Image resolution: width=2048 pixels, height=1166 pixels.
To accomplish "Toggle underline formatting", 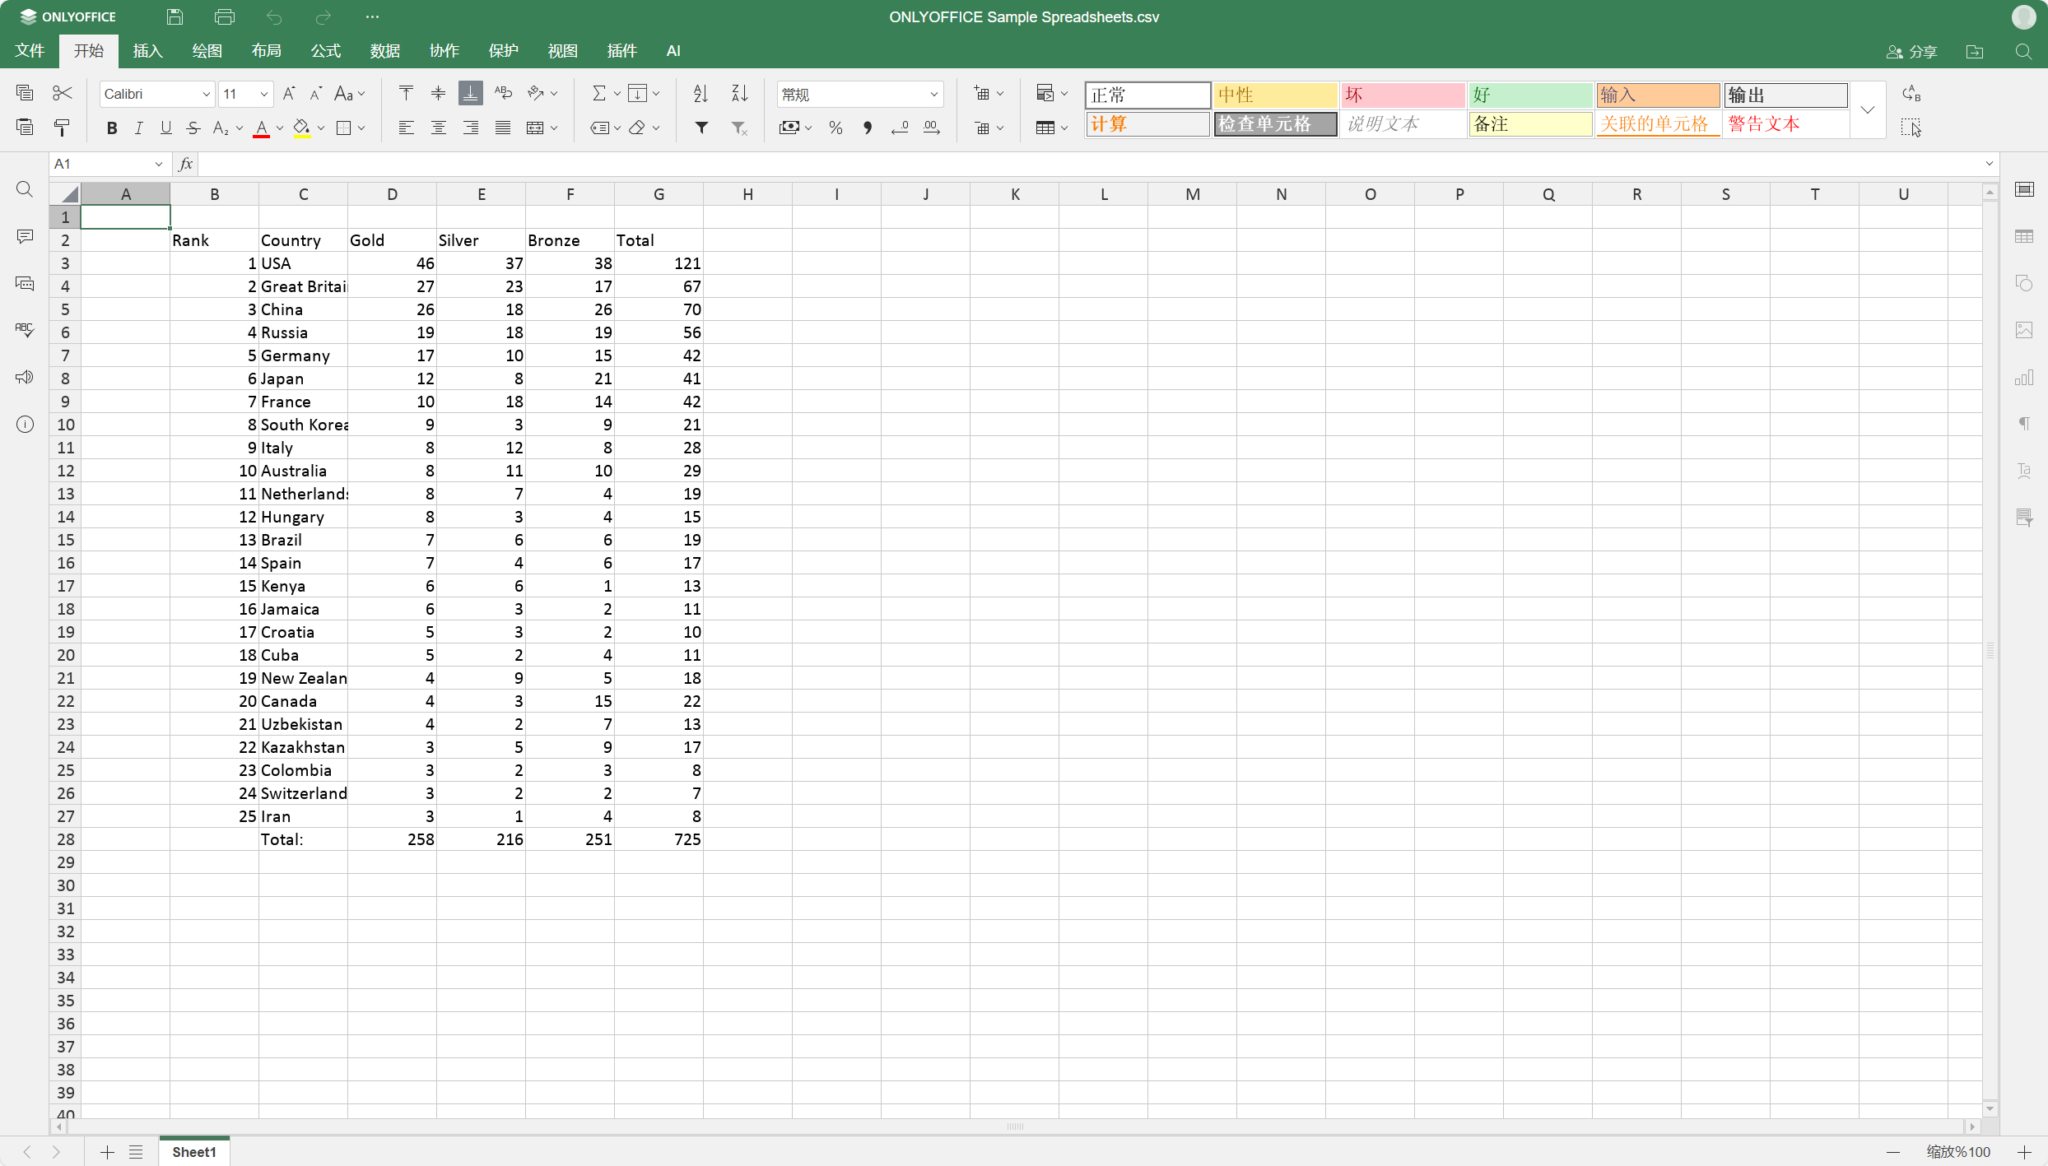I will pyautogui.click(x=166, y=128).
